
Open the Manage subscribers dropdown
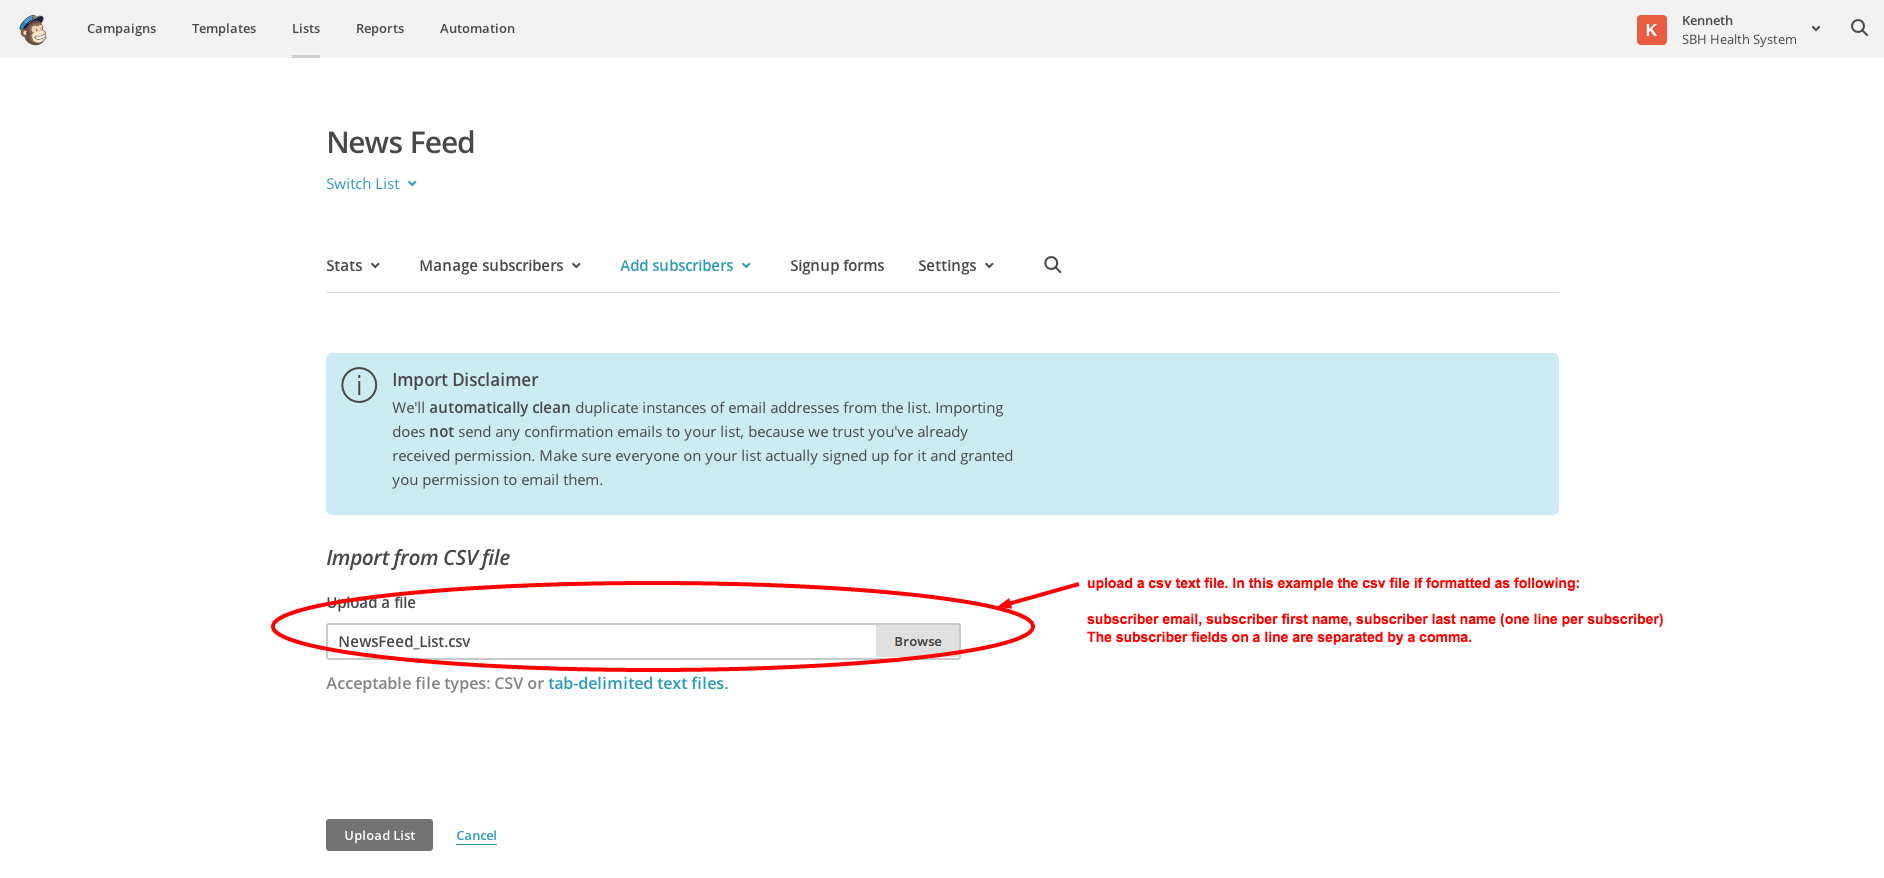pyautogui.click(x=500, y=266)
